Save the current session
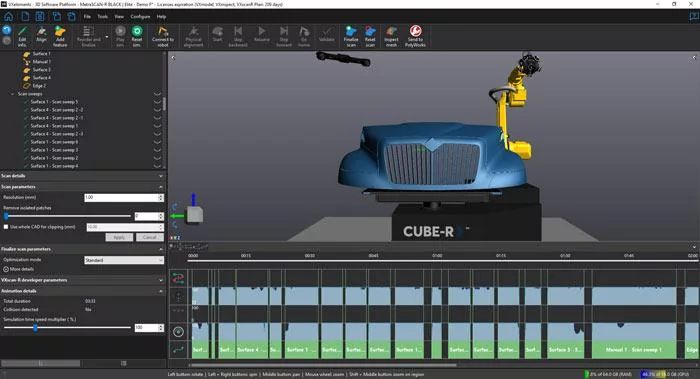 (40, 17)
